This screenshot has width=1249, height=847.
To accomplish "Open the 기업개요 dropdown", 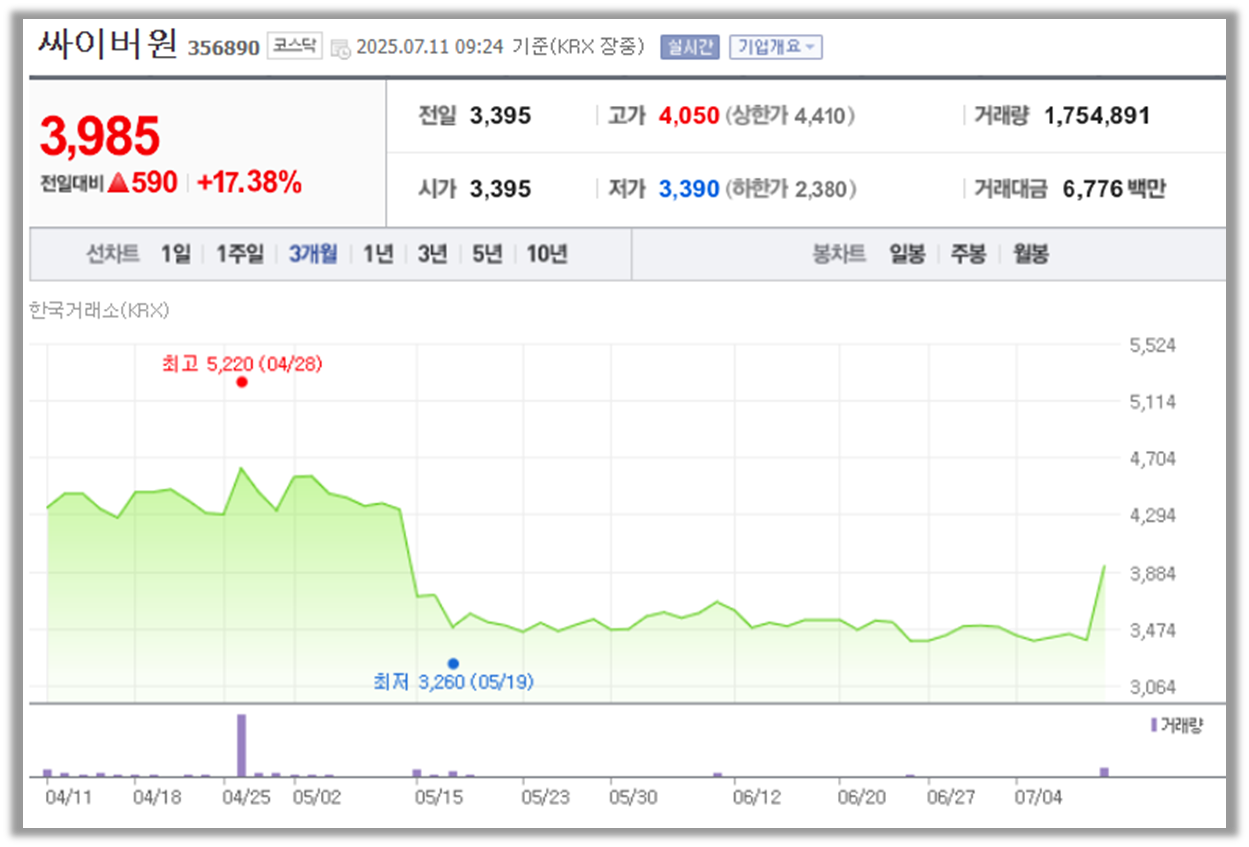I will [776, 47].
